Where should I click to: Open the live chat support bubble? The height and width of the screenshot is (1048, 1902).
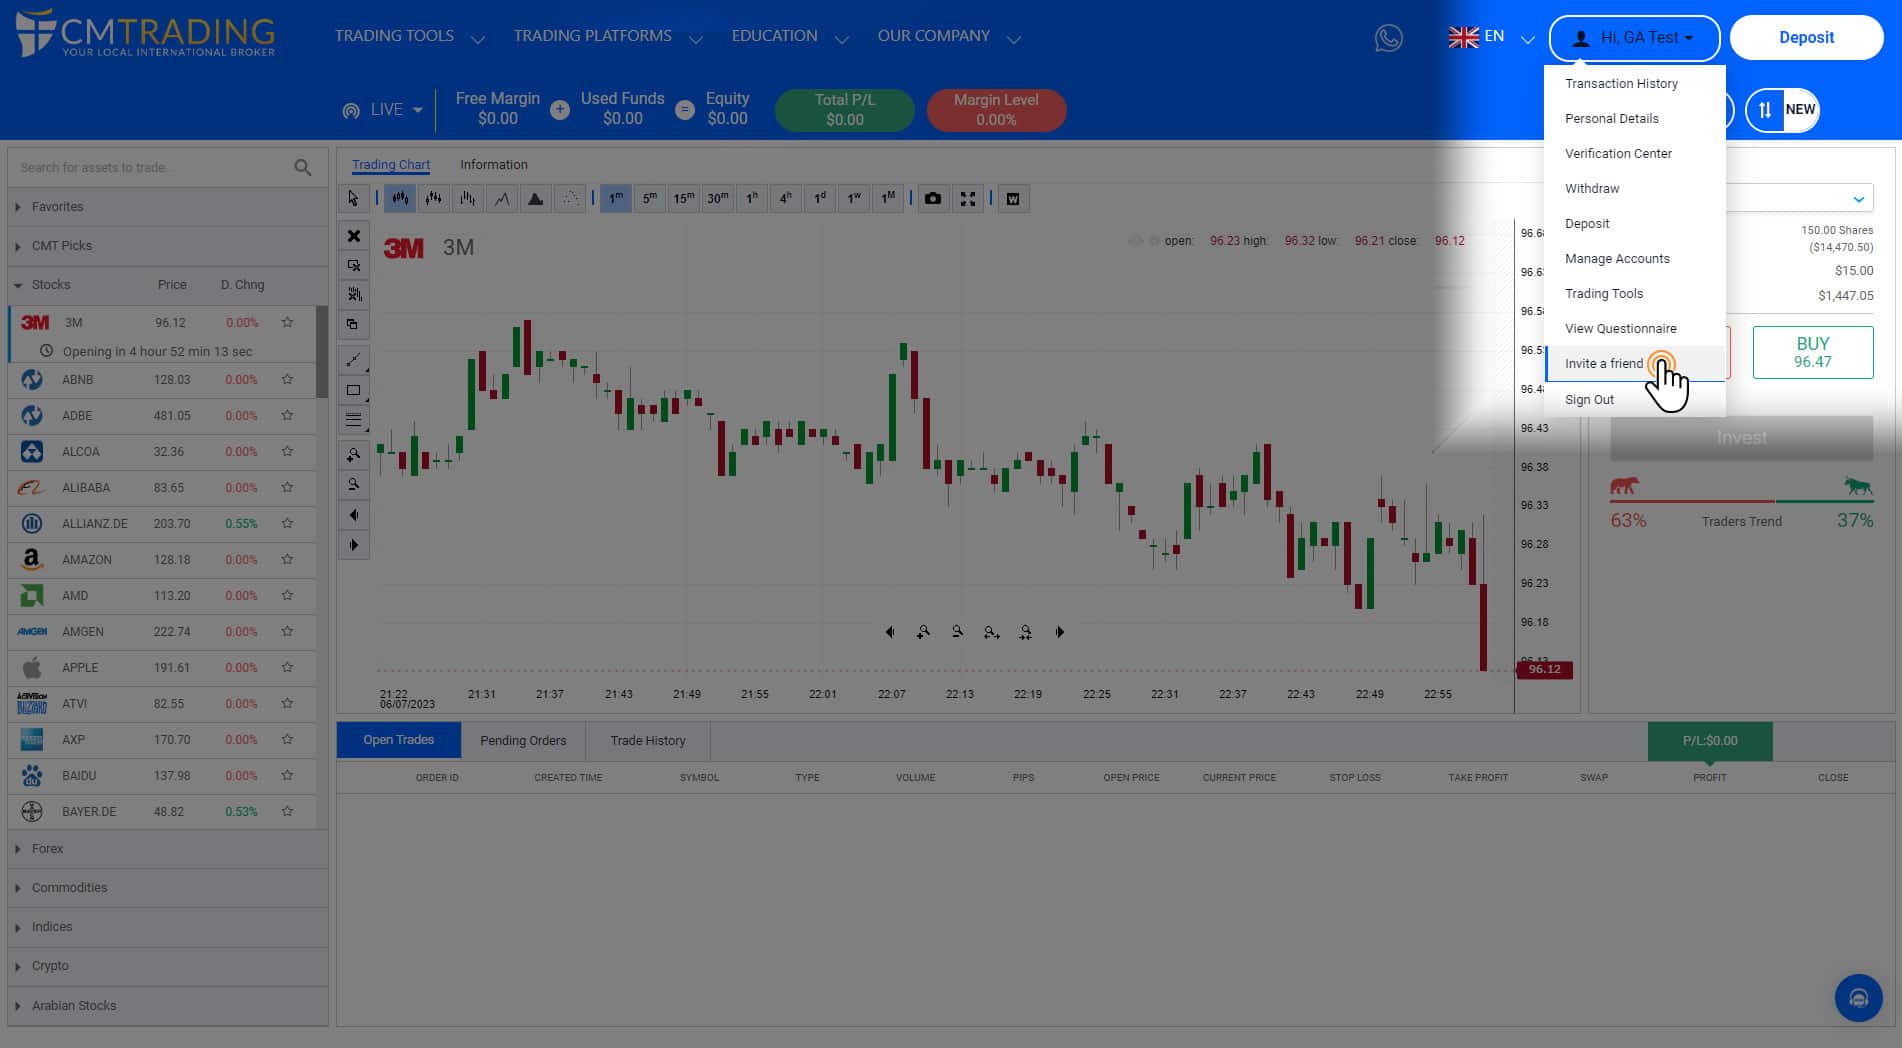pos(1858,997)
